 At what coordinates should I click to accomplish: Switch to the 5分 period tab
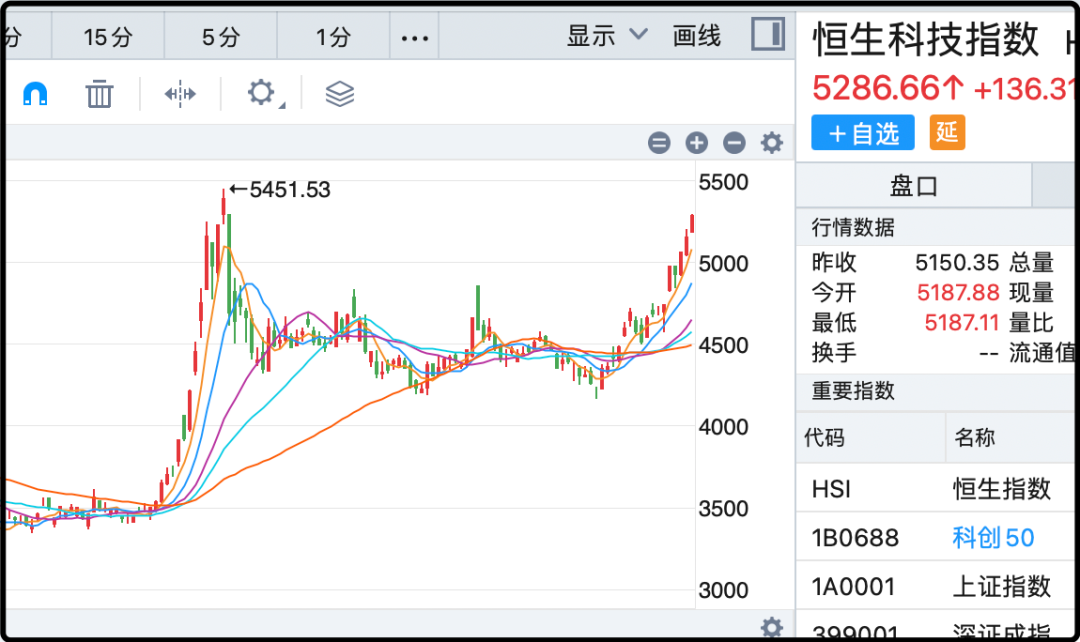click(x=221, y=38)
